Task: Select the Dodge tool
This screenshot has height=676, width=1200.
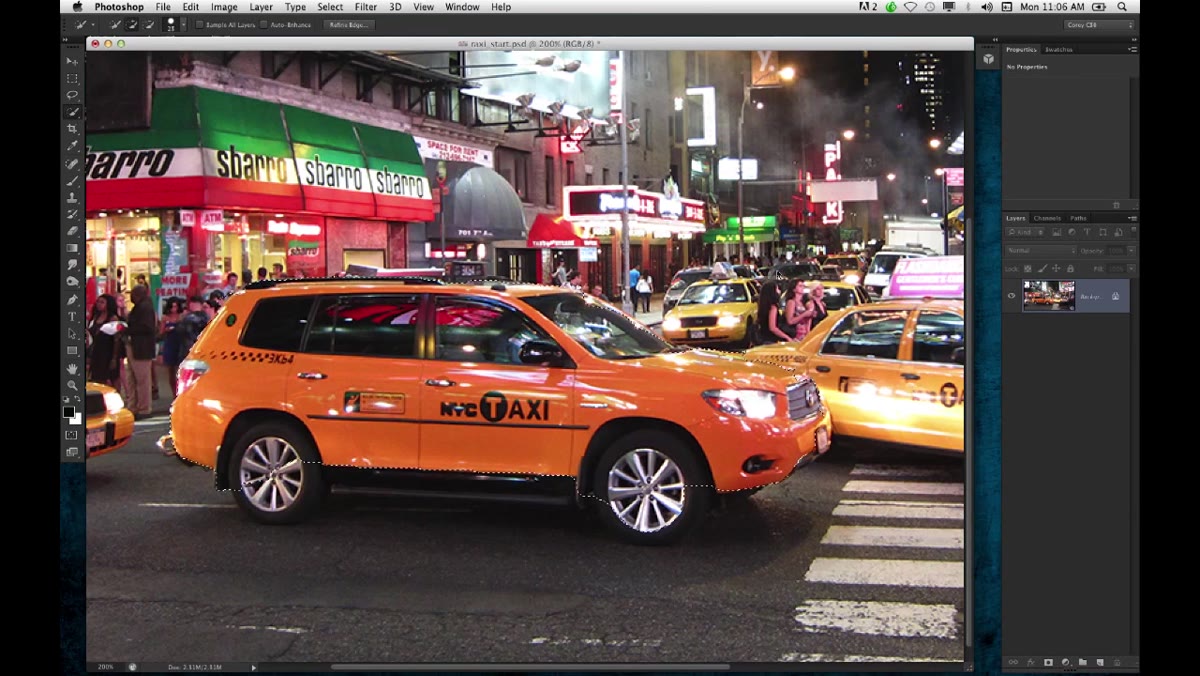Action: 72,282
